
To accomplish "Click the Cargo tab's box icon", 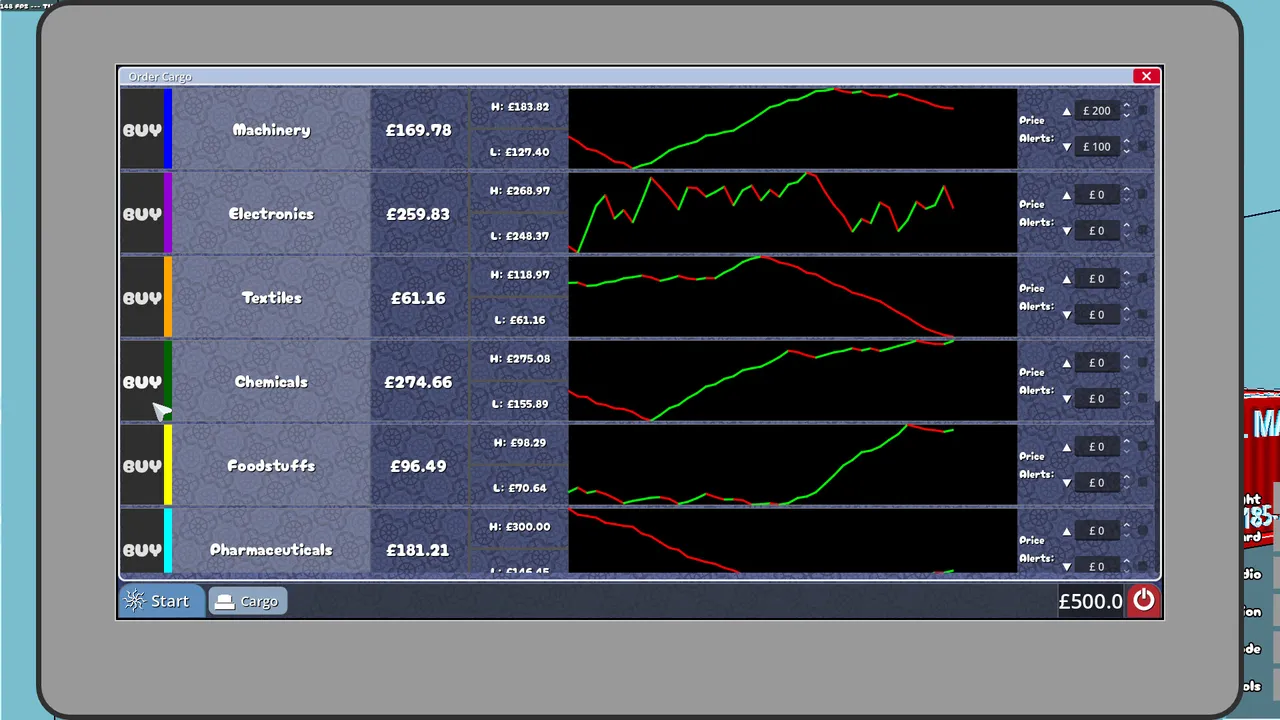I will click(225, 601).
